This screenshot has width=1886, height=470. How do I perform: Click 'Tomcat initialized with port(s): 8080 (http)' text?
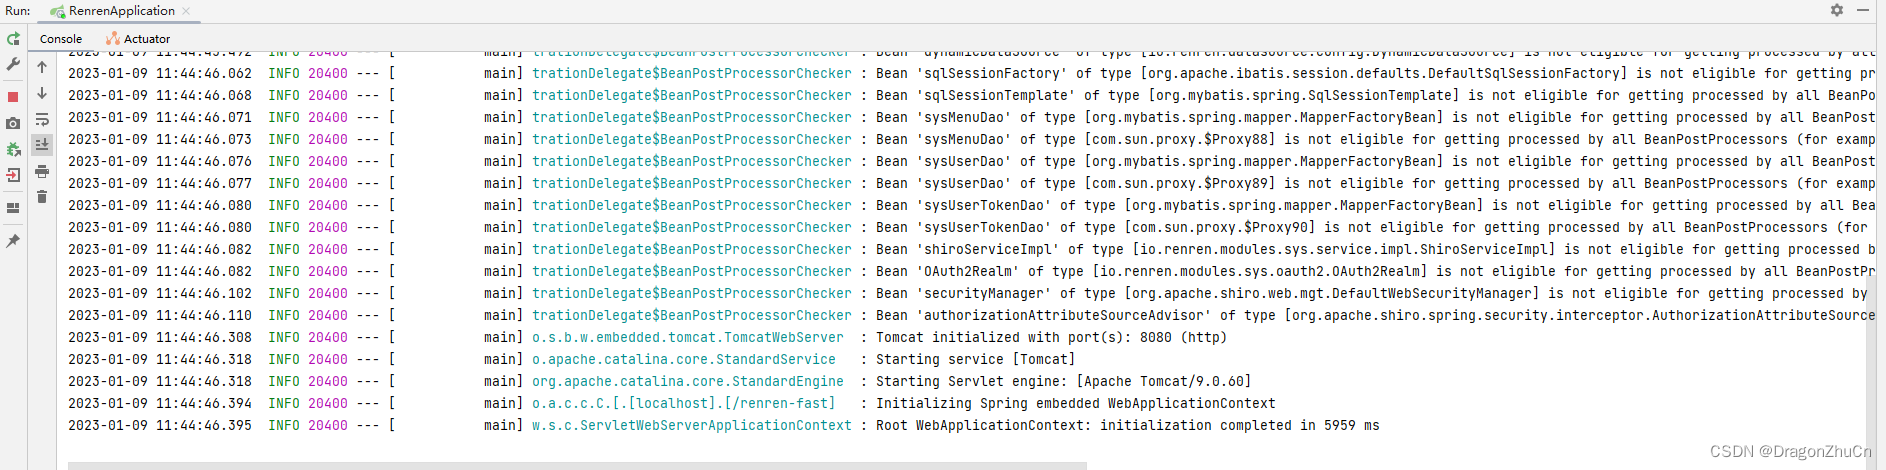1050,337
